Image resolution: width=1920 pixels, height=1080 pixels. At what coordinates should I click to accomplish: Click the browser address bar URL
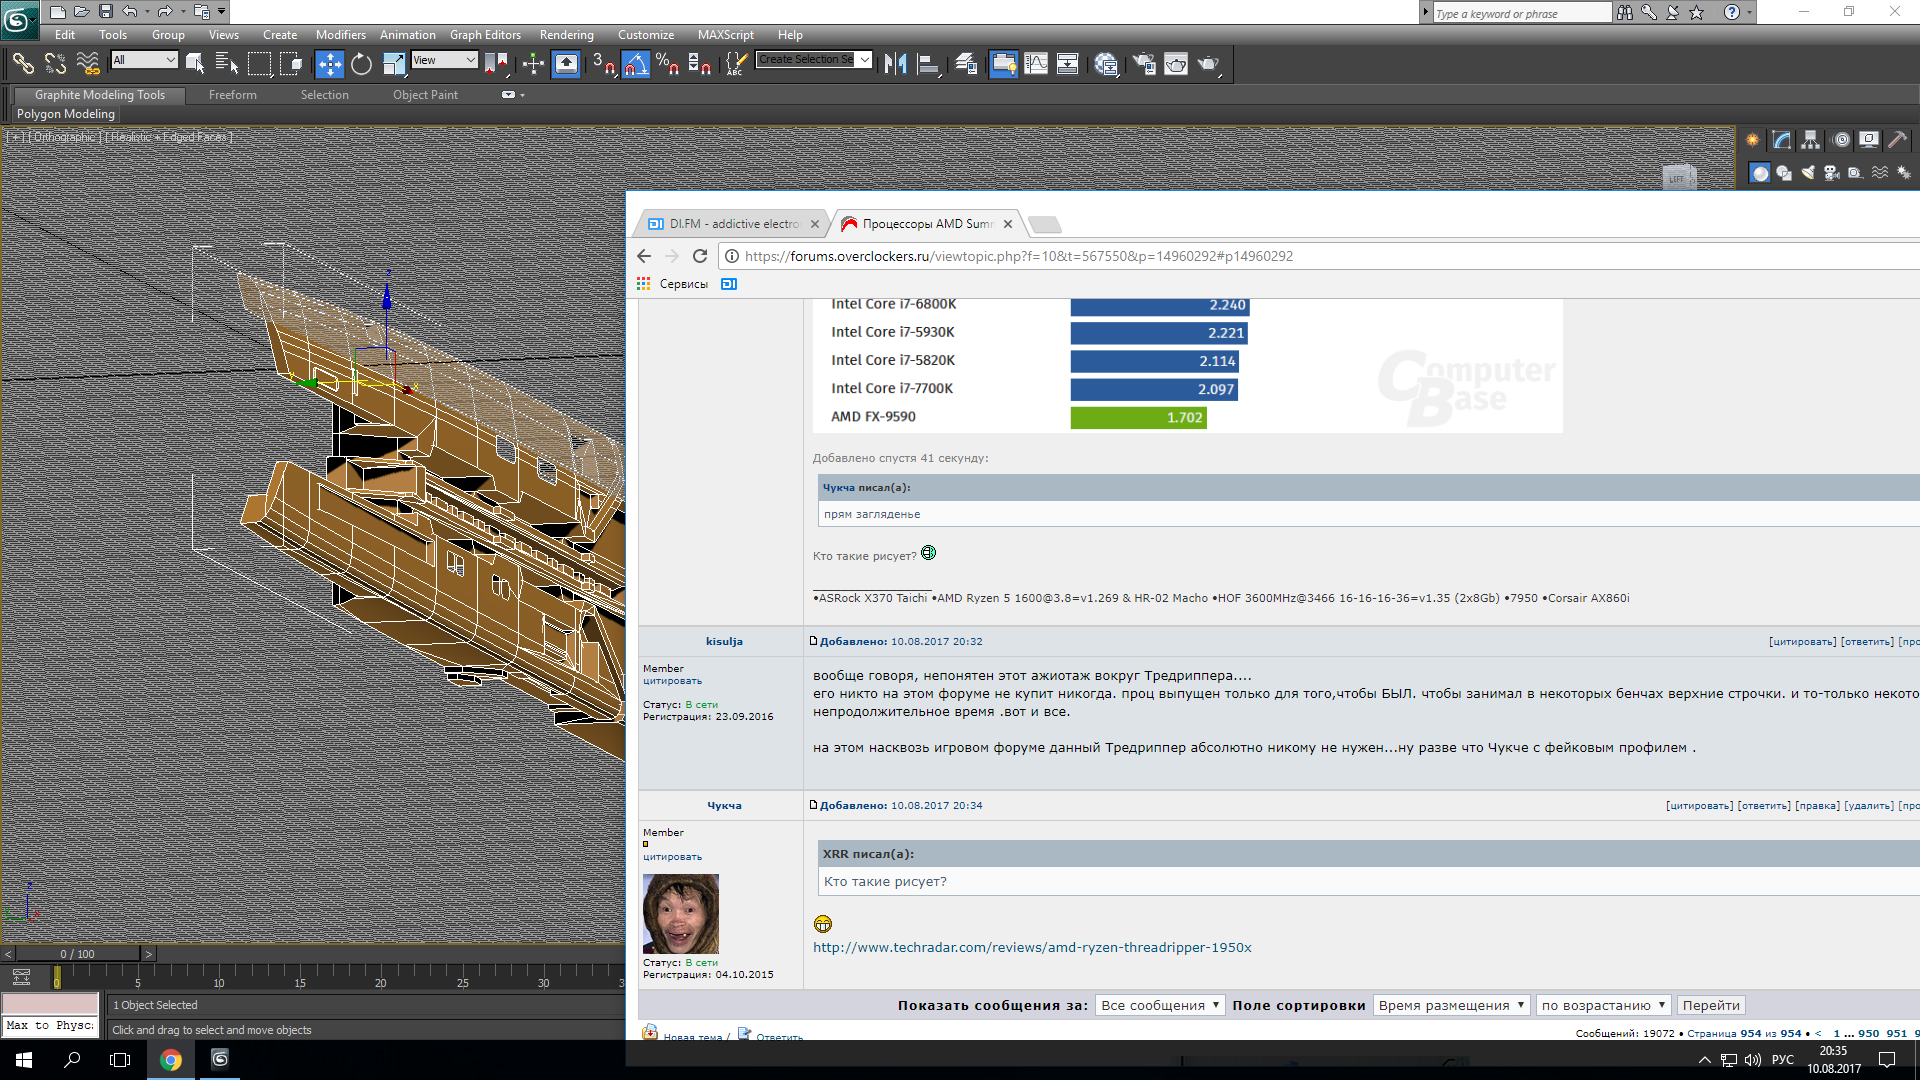point(1018,256)
